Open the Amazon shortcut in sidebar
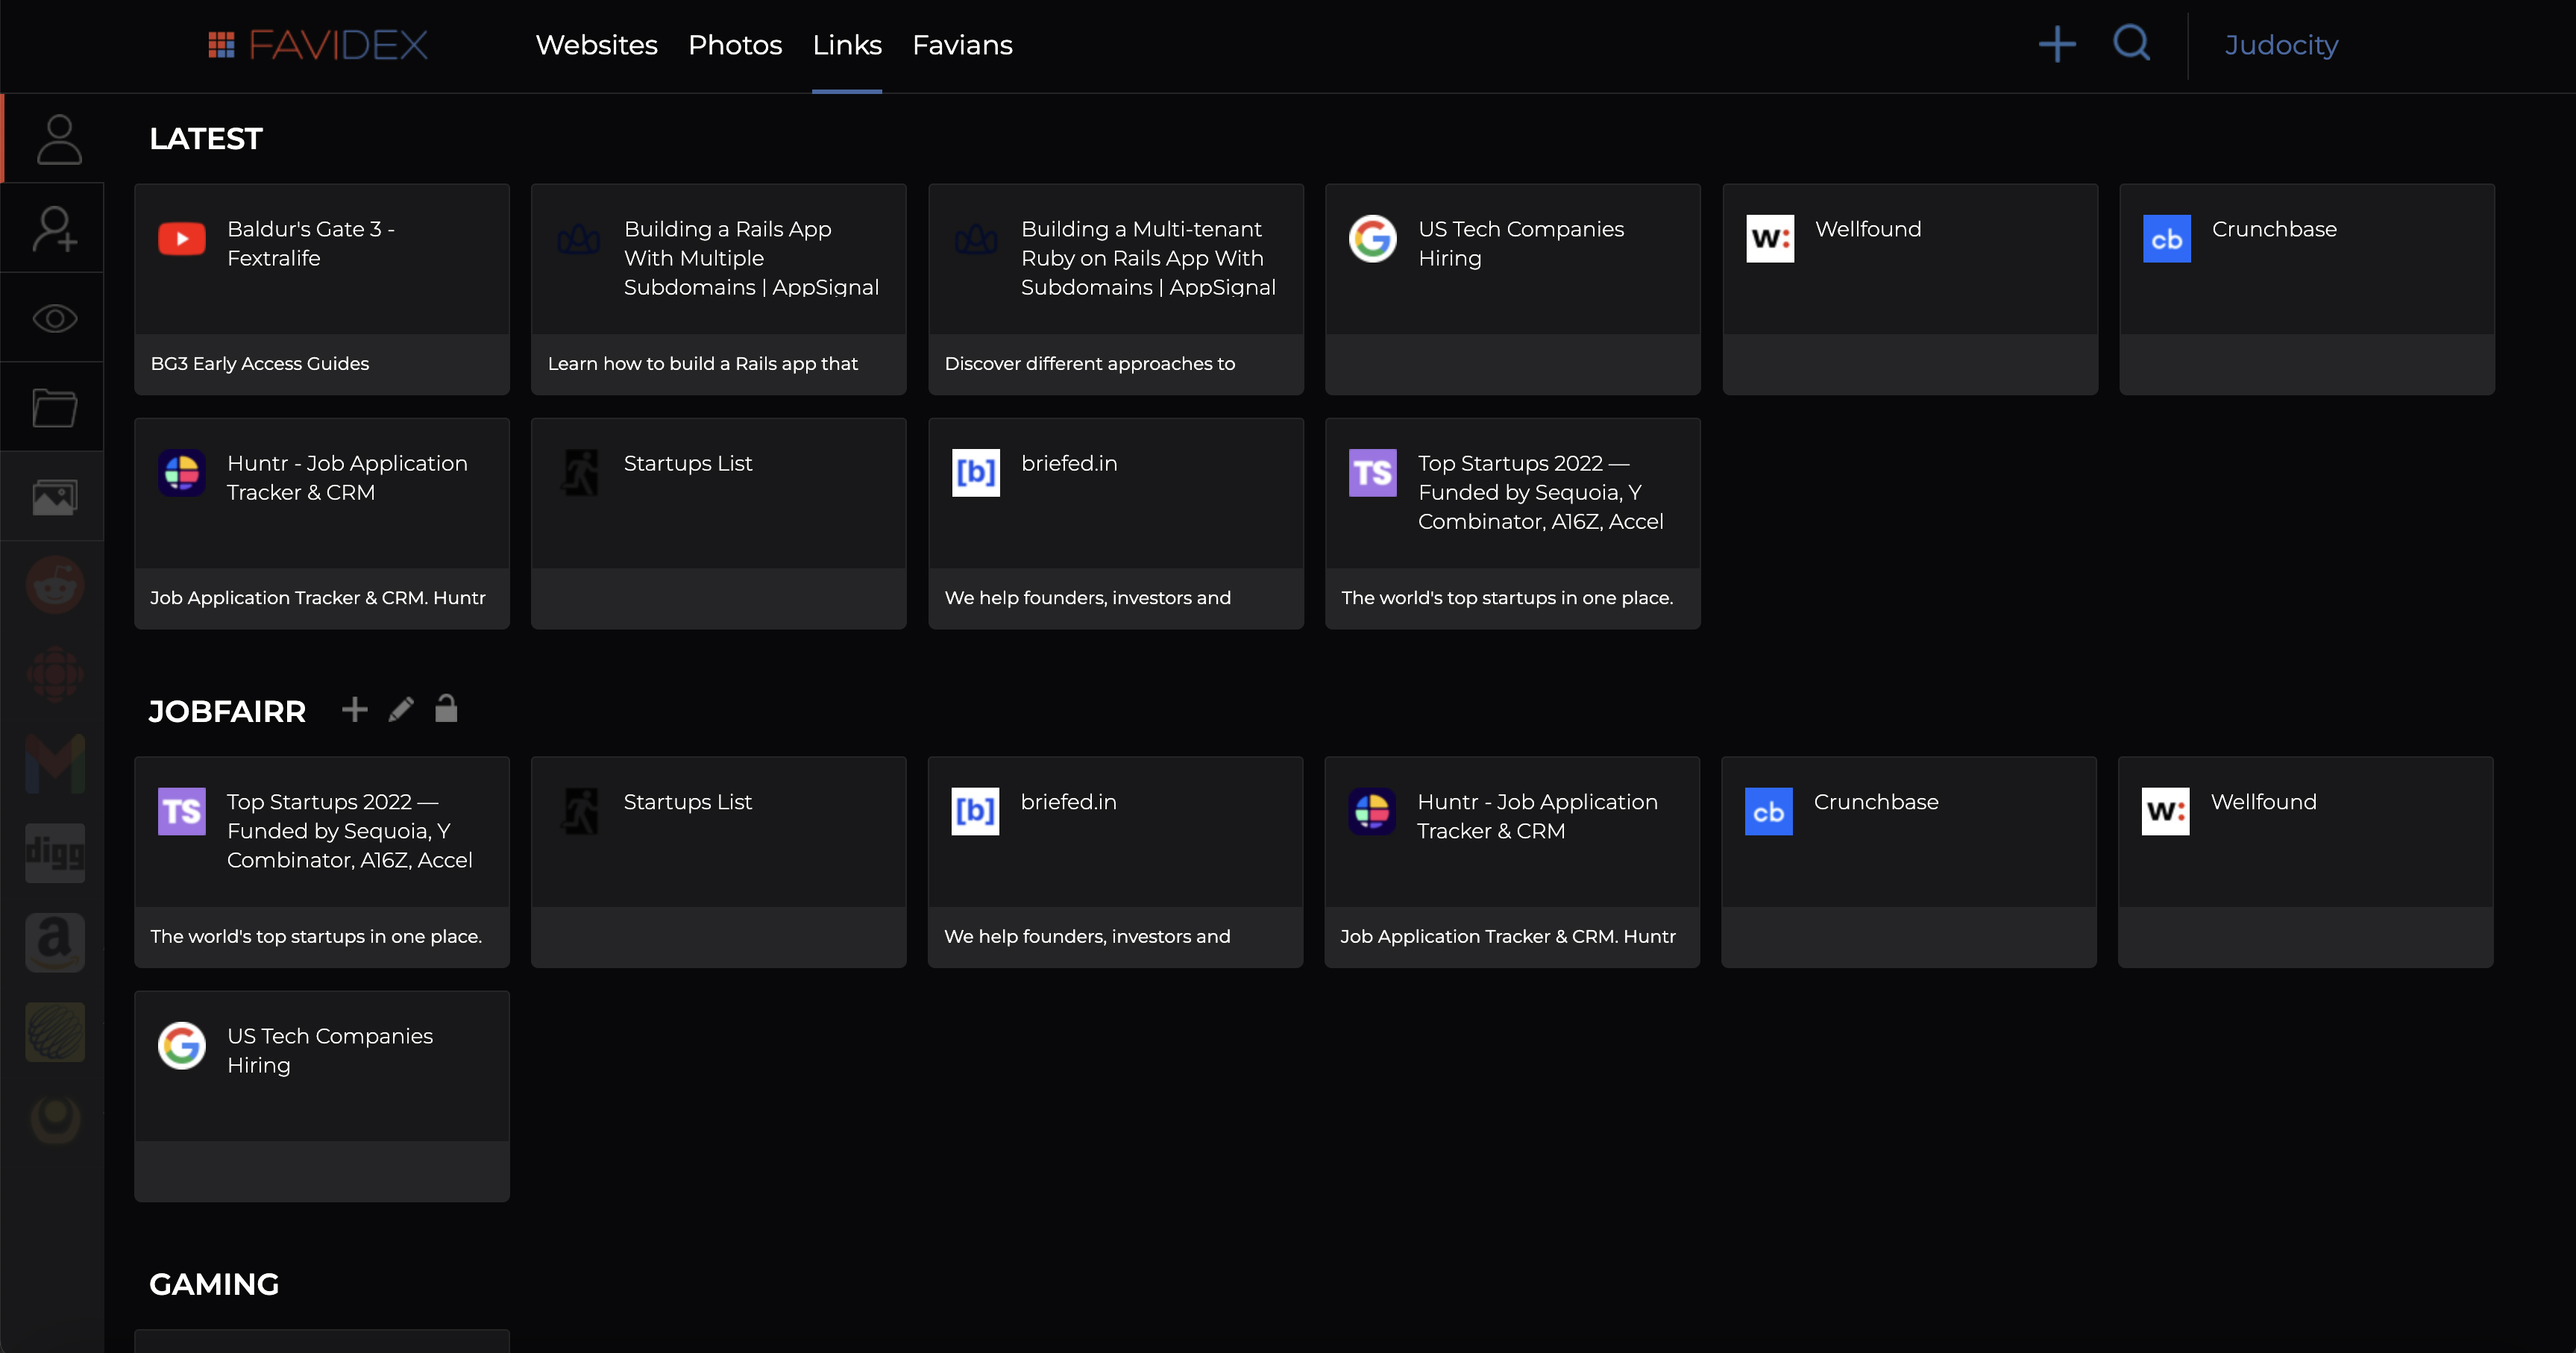Screen dimensions: 2576x1353 [54, 942]
